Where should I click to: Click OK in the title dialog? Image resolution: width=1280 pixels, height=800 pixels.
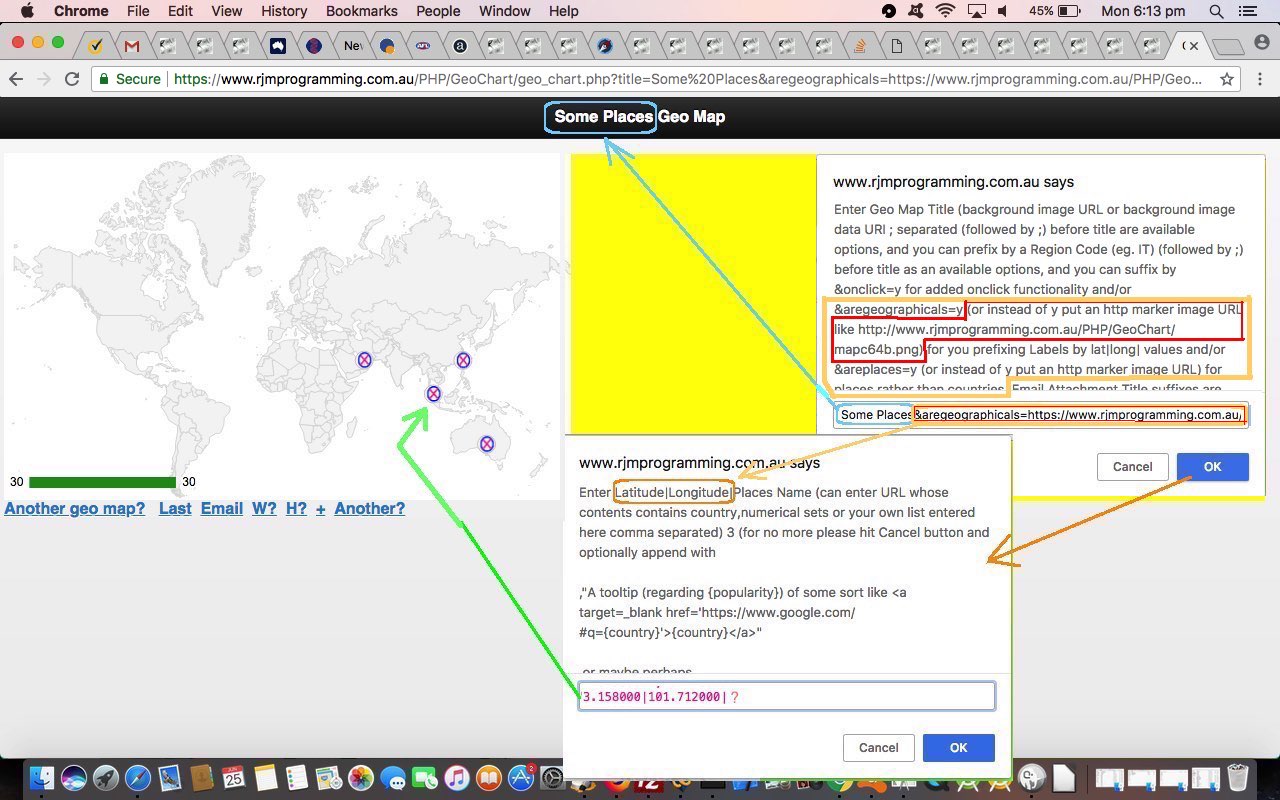pyautogui.click(x=1212, y=466)
